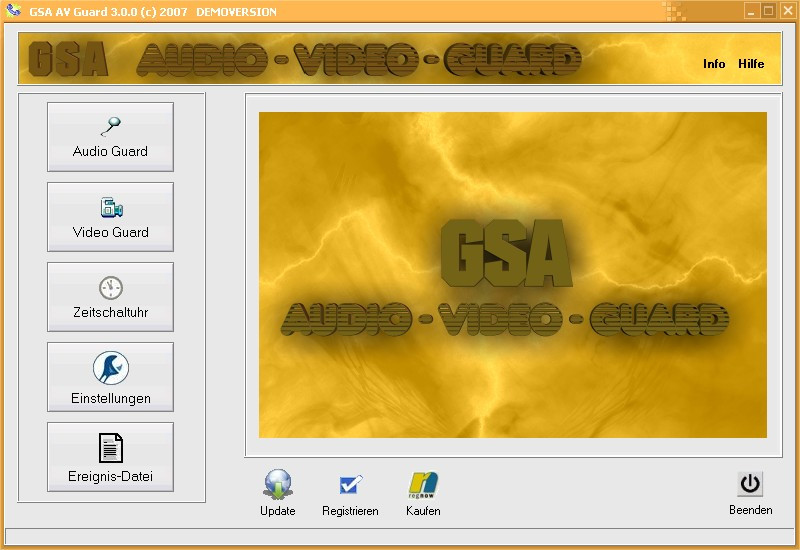Open the Ereignis-Datei log
The width and height of the screenshot is (800, 550).
110,457
